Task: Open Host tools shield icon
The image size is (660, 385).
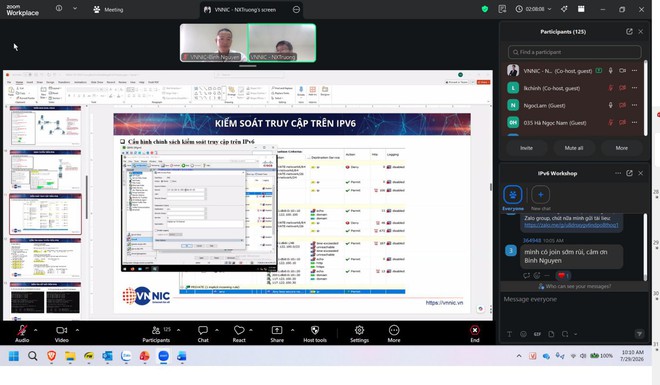Action: (315, 330)
